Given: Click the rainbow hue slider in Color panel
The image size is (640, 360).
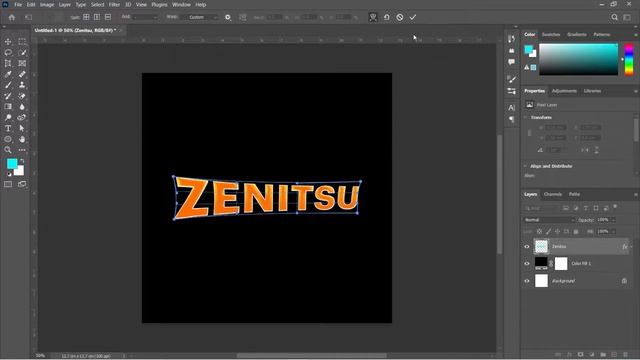Looking at the screenshot, I should (x=629, y=60).
